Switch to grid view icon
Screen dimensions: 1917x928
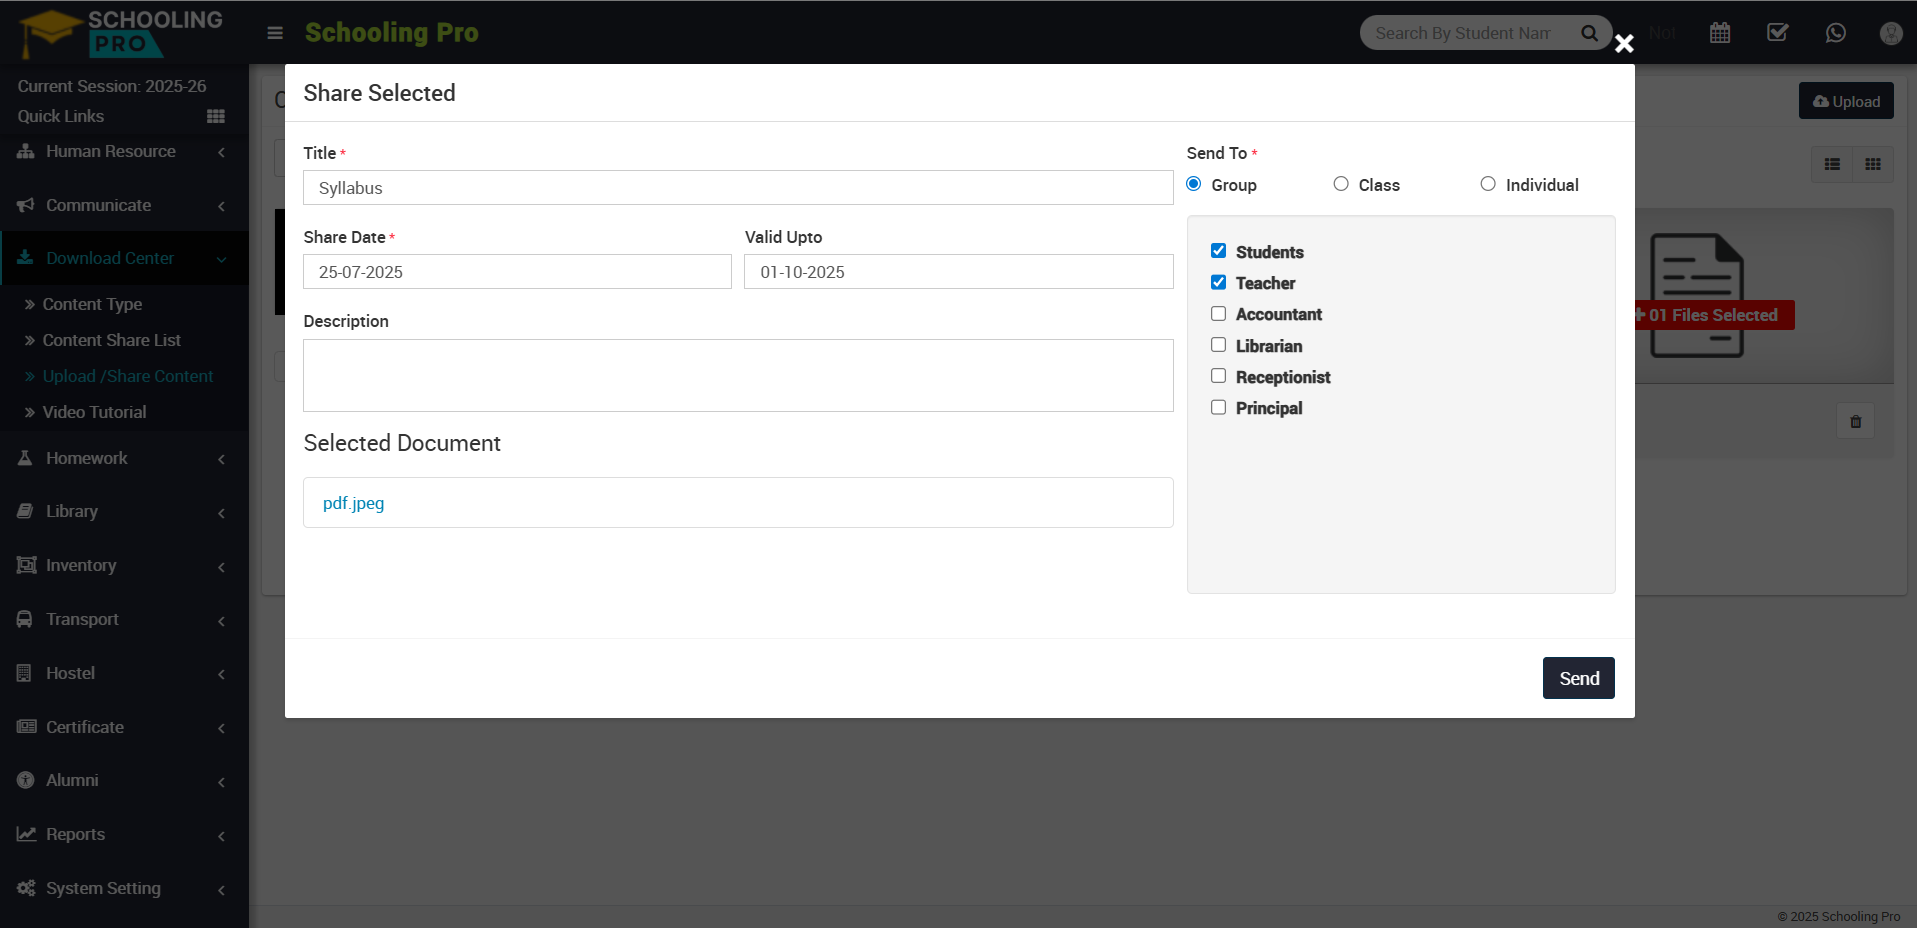click(x=1873, y=164)
